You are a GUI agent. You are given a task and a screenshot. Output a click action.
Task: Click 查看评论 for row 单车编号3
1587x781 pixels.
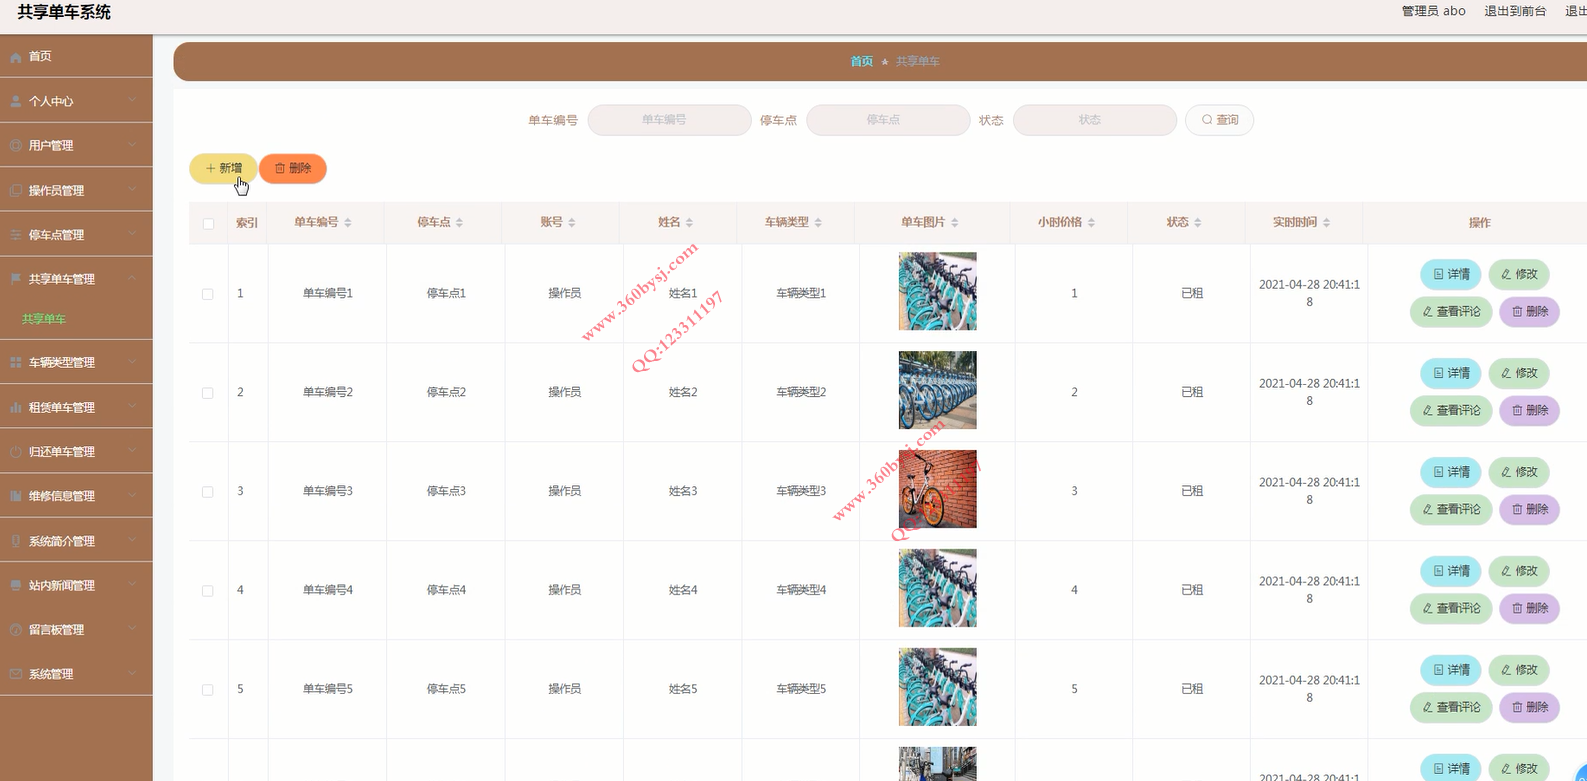(x=1451, y=509)
